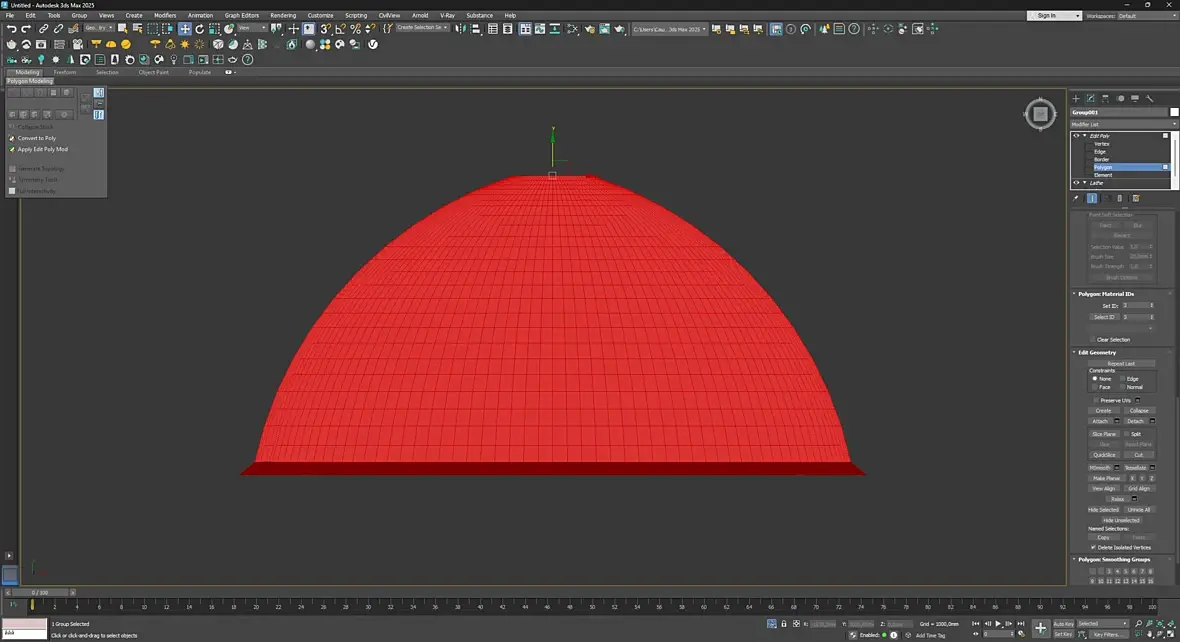Click the Hide Unselected button

click(1121, 520)
